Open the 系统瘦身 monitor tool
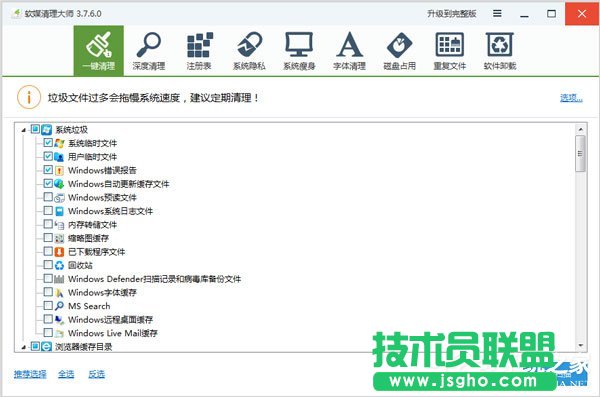 299,51
